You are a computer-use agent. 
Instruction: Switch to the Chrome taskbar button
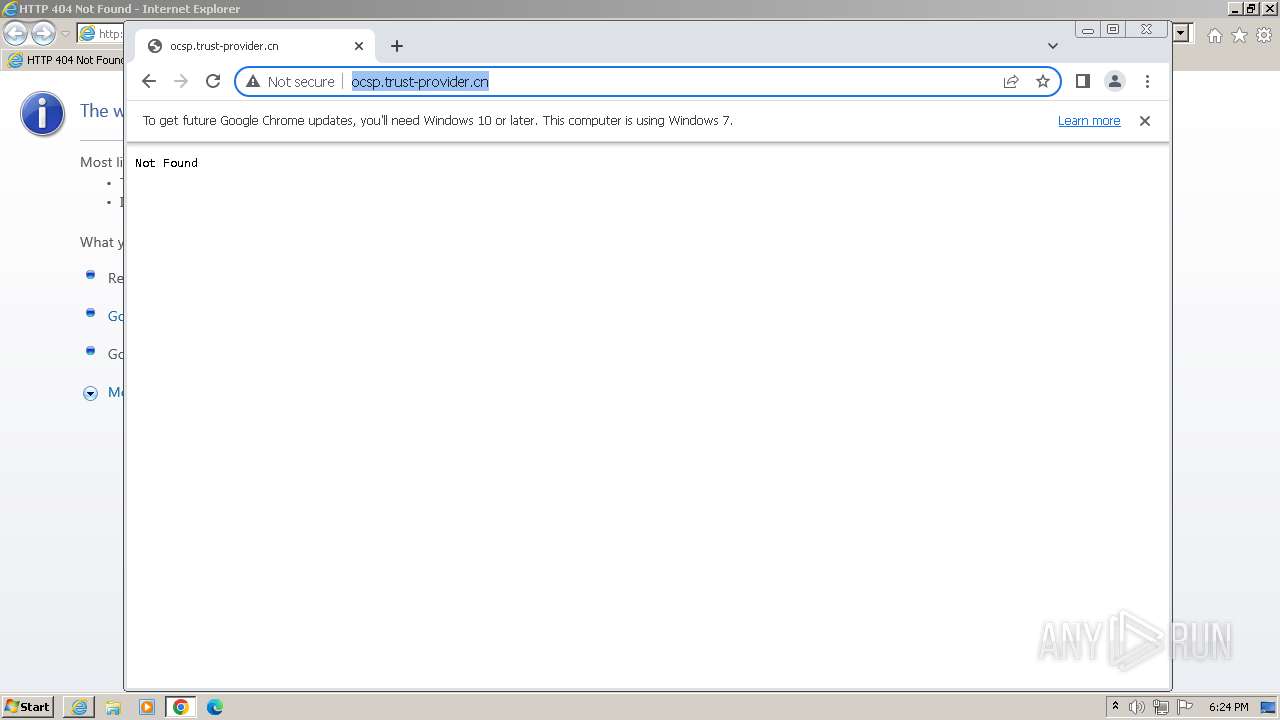[181, 707]
